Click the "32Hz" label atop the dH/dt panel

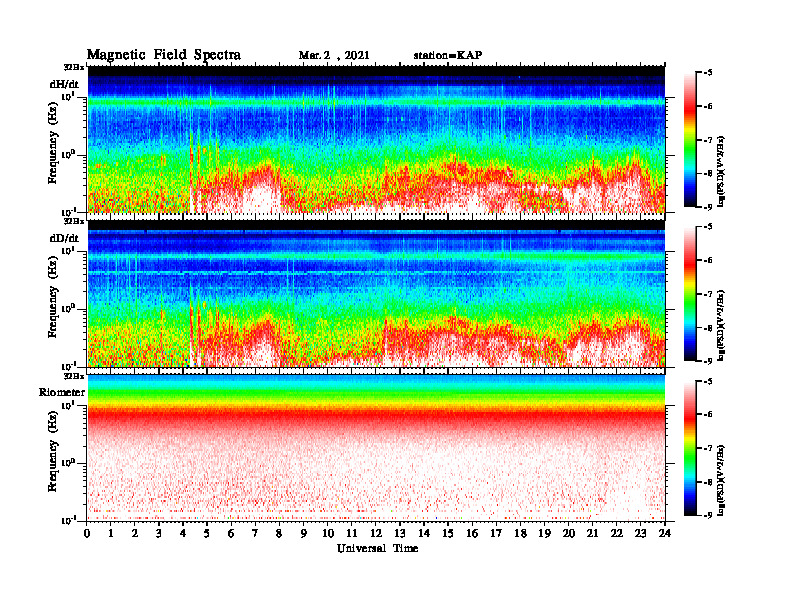tap(74, 67)
